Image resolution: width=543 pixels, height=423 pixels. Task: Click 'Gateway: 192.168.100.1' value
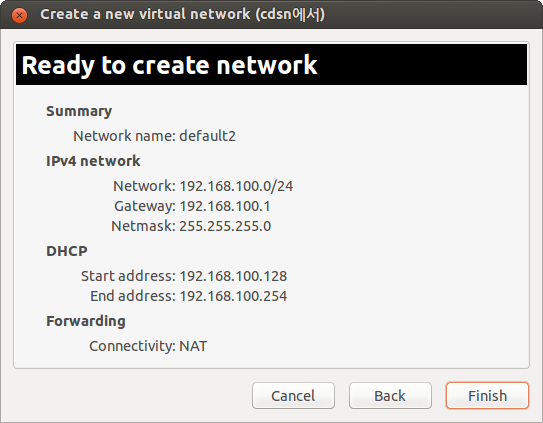(192, 206)
